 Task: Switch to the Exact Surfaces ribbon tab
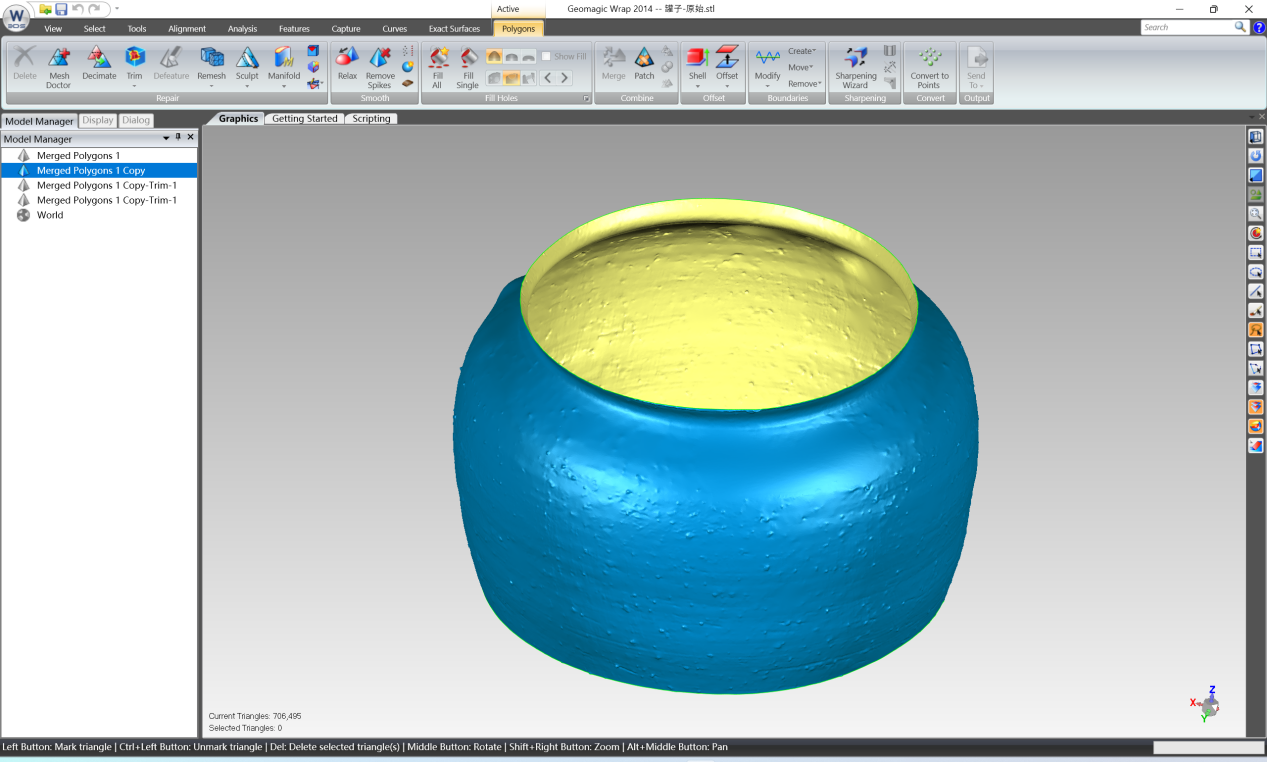pos(454,28)
